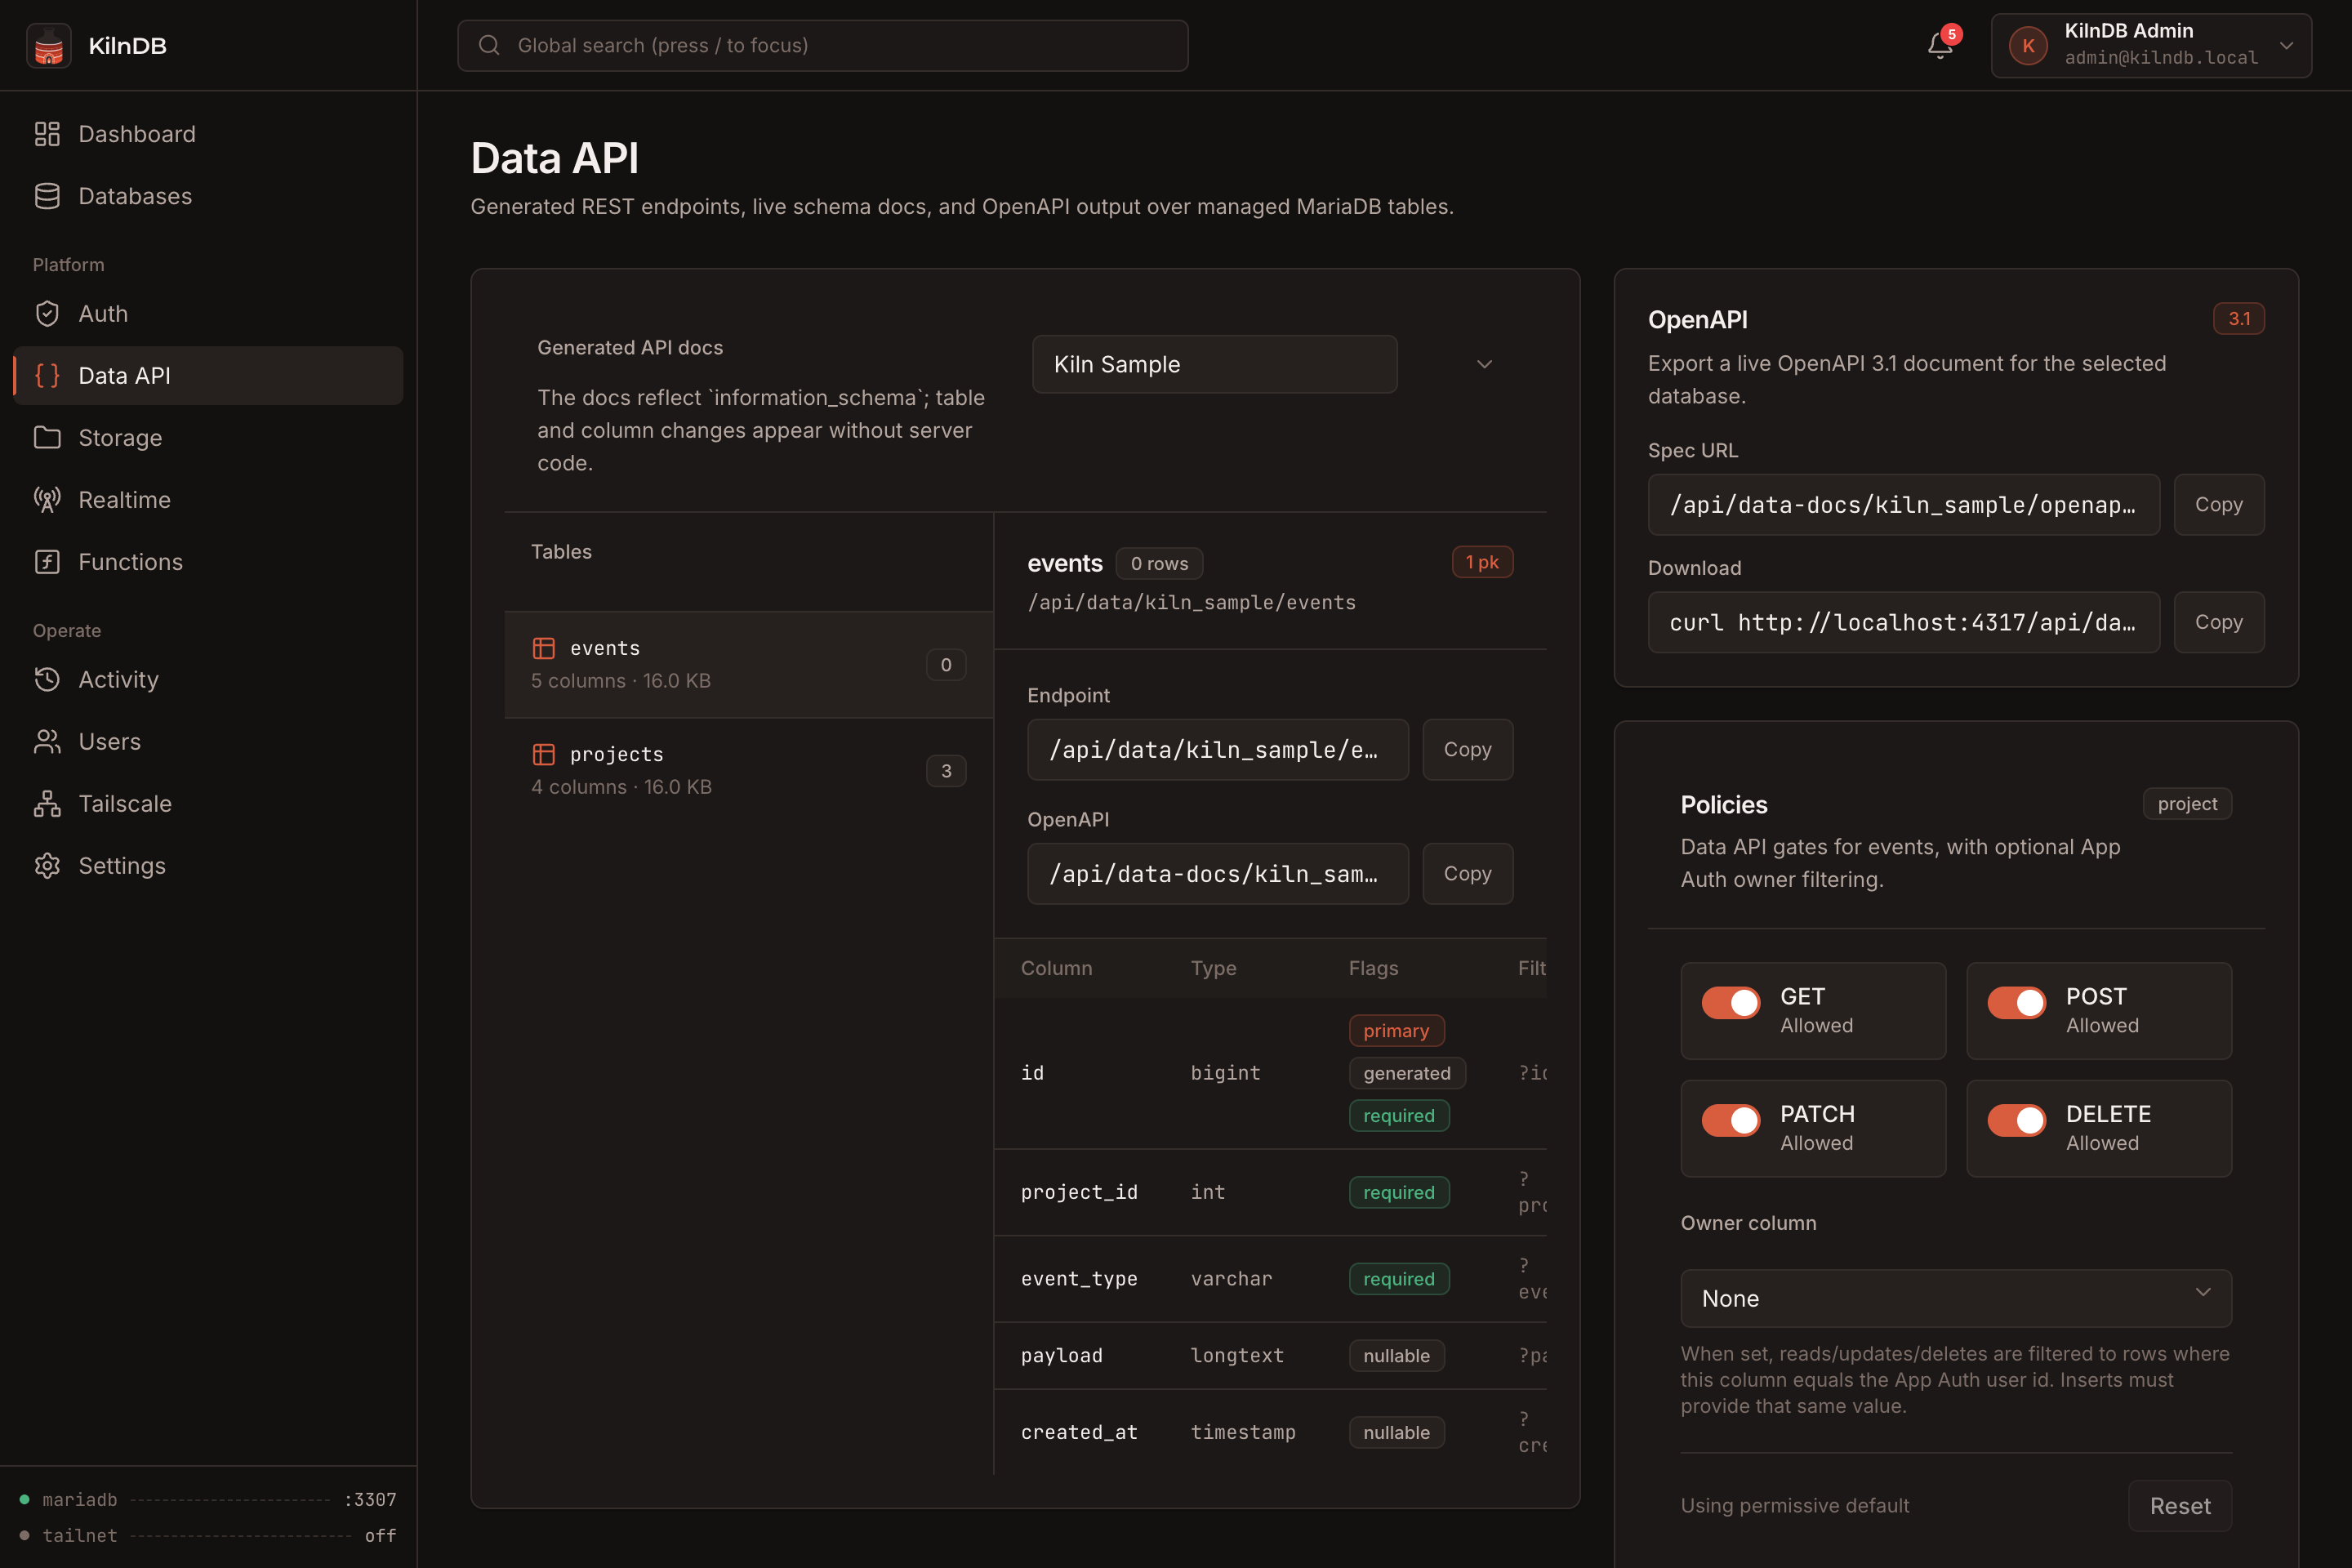Select the events table row
The image size is (2352, 1568).
click(x=748, y=665)
